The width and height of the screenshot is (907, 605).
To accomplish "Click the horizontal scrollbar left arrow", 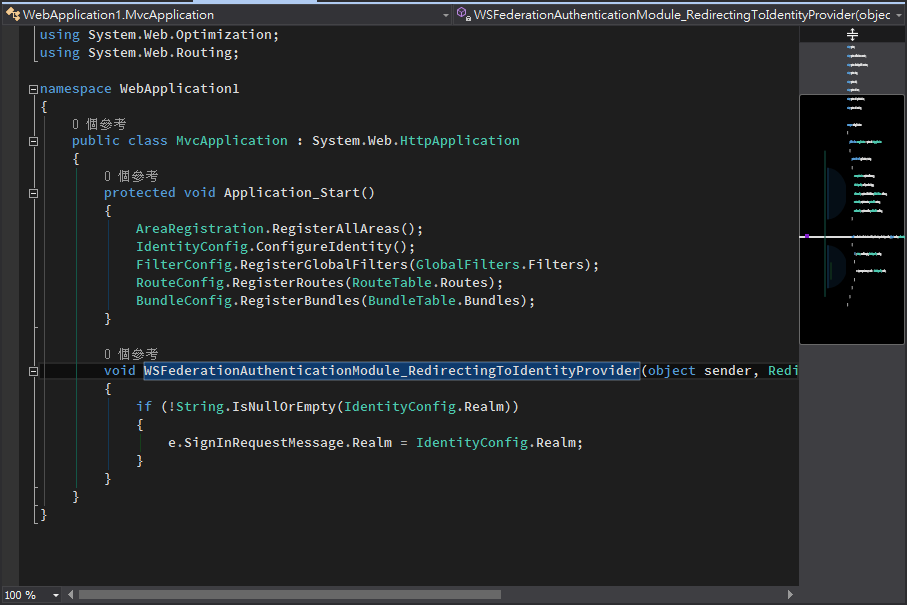I will (71, 595).
